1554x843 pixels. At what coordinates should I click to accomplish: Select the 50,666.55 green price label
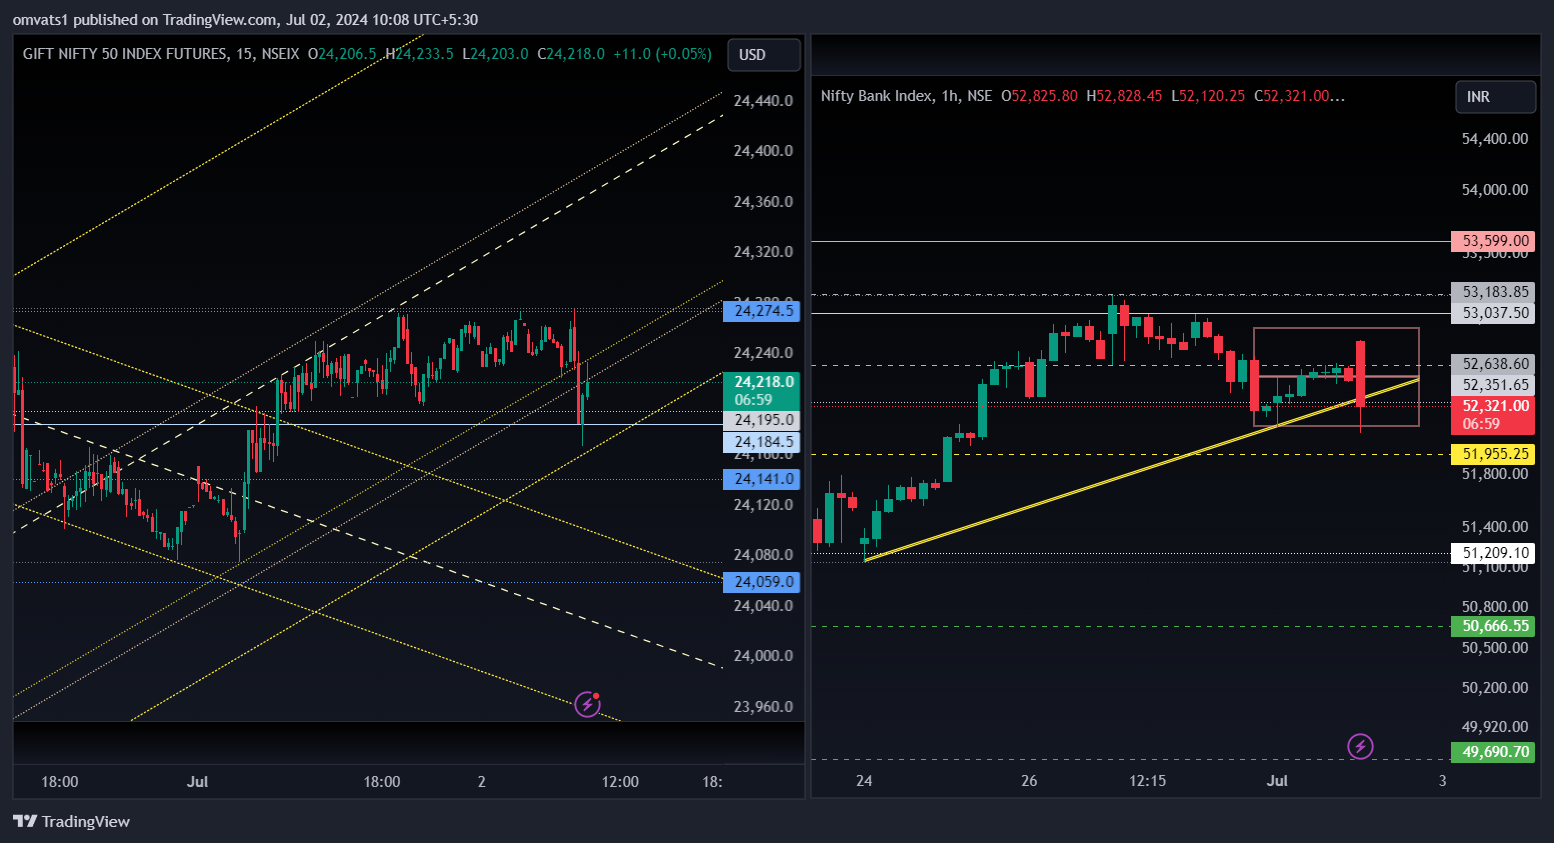coord(1492,626)
